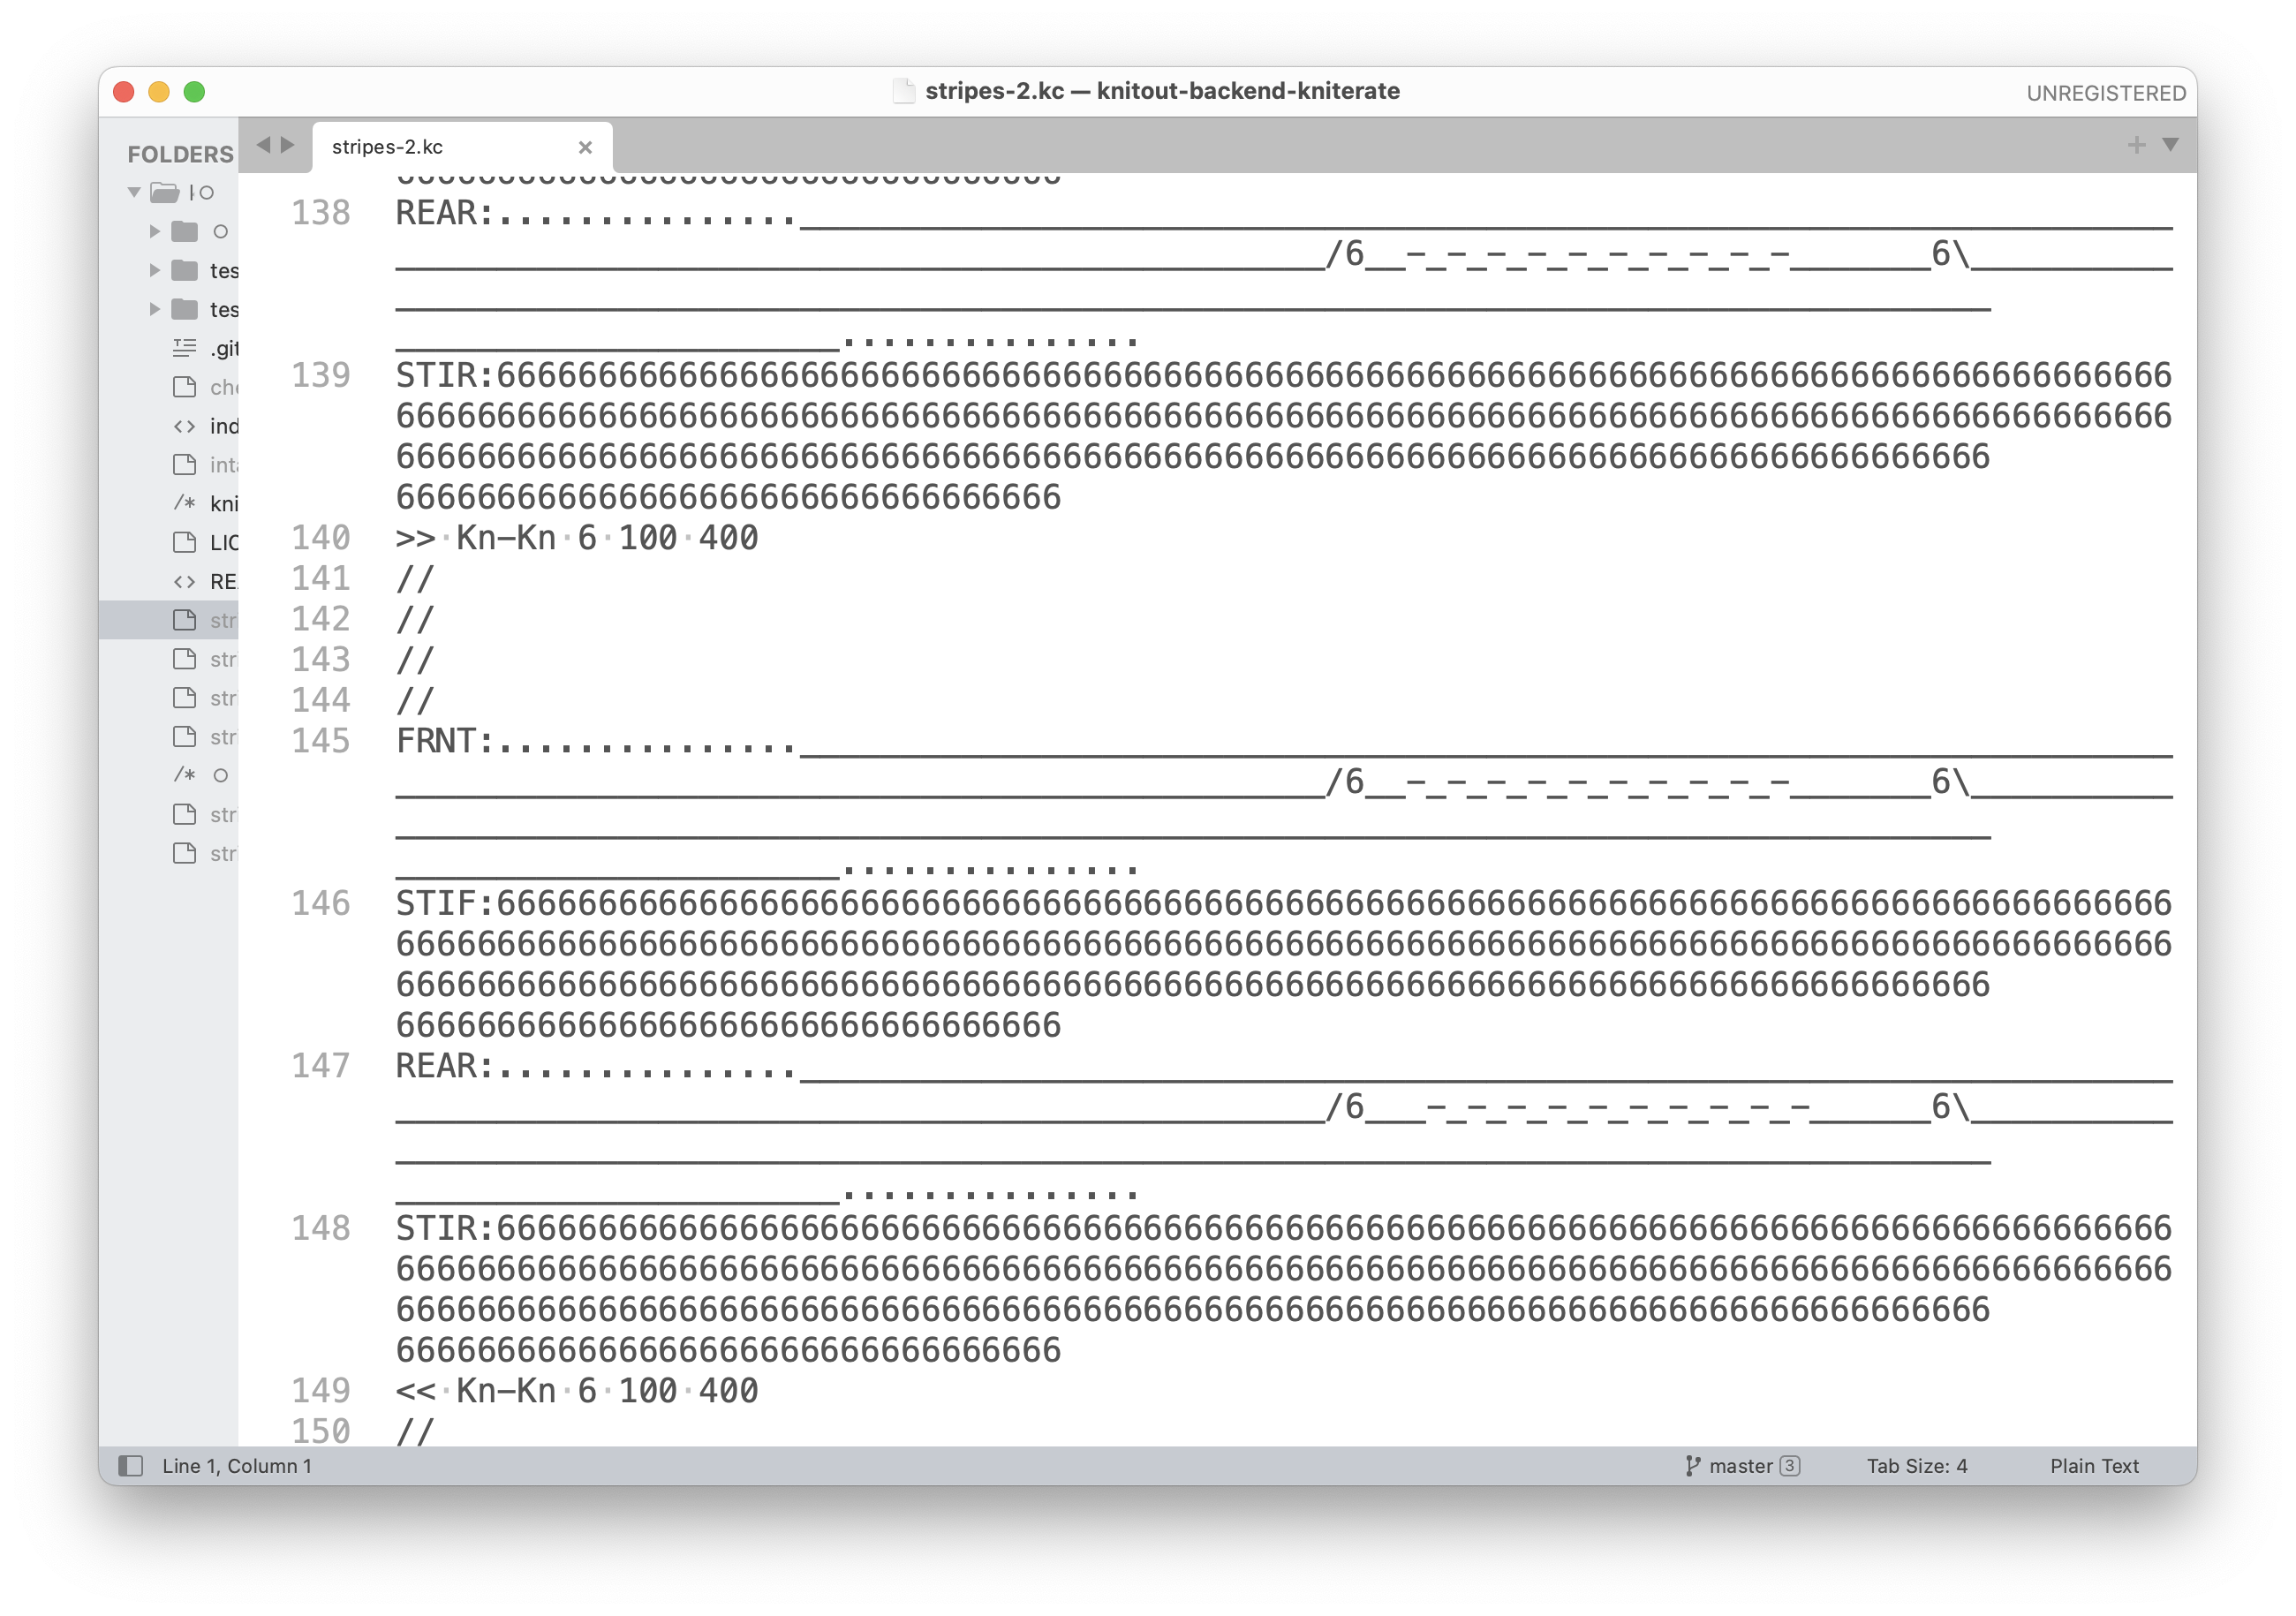
Task: Open the 'kni' file with comment icon
Action: click(x=223, y=503)
